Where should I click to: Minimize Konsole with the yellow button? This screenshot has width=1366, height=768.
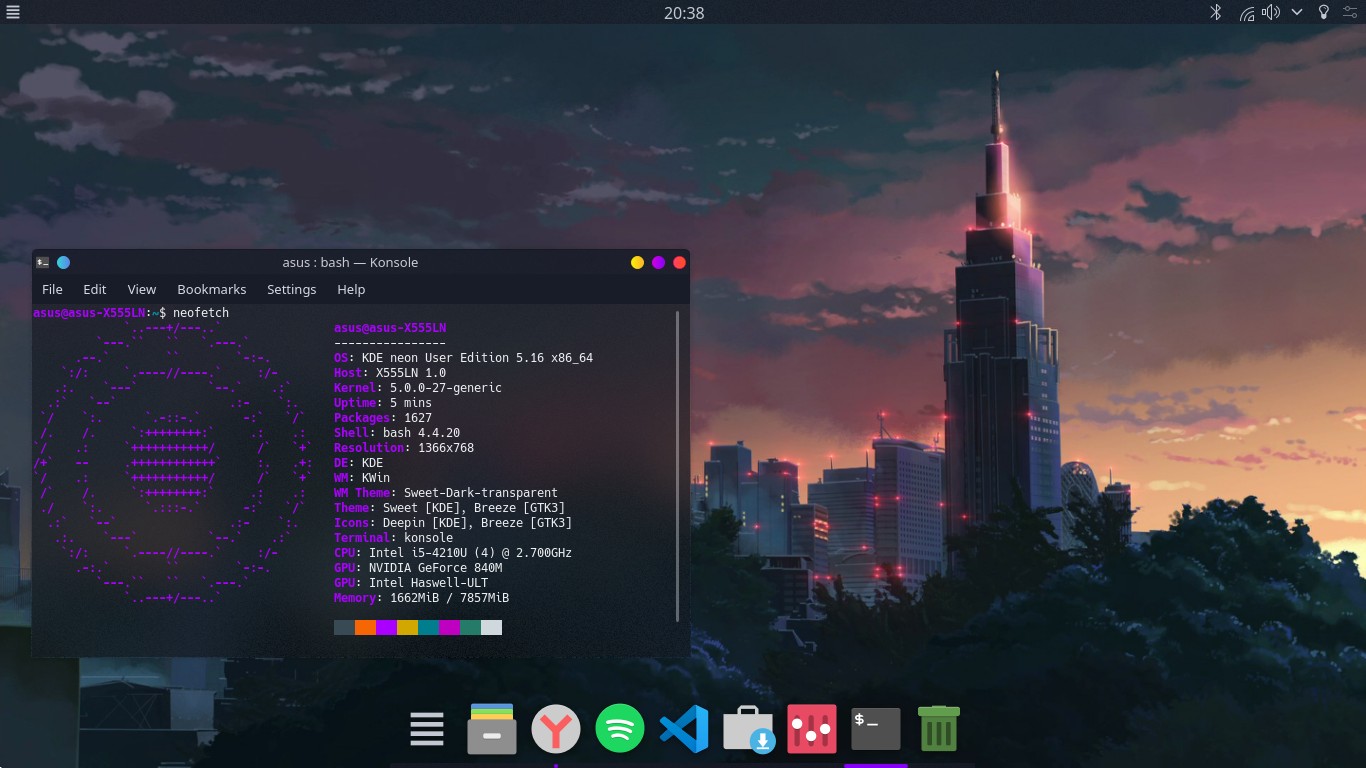tap(637, 262)
